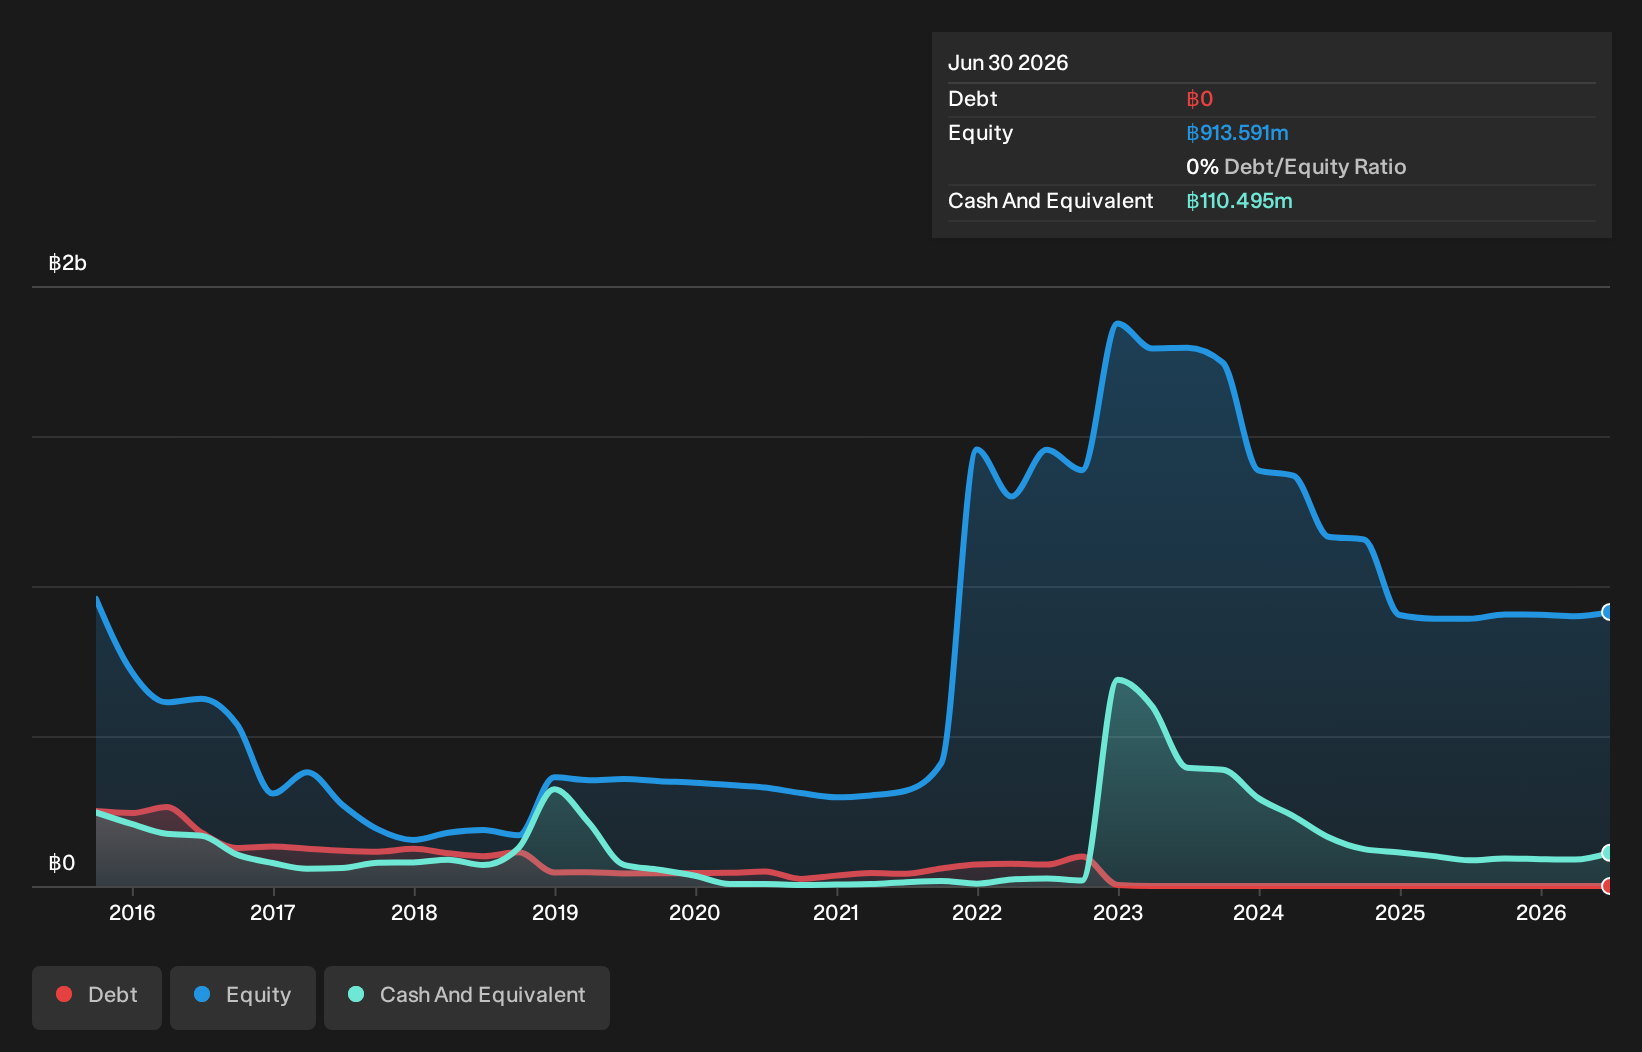
Task: Click the 2023 x-axis label
Action: pos(1118,912)
